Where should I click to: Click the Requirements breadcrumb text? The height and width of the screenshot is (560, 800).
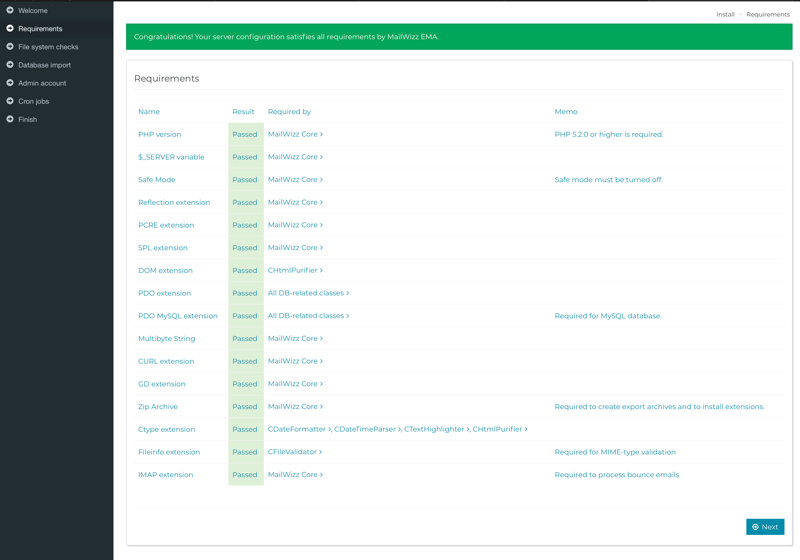coord(768,14)
